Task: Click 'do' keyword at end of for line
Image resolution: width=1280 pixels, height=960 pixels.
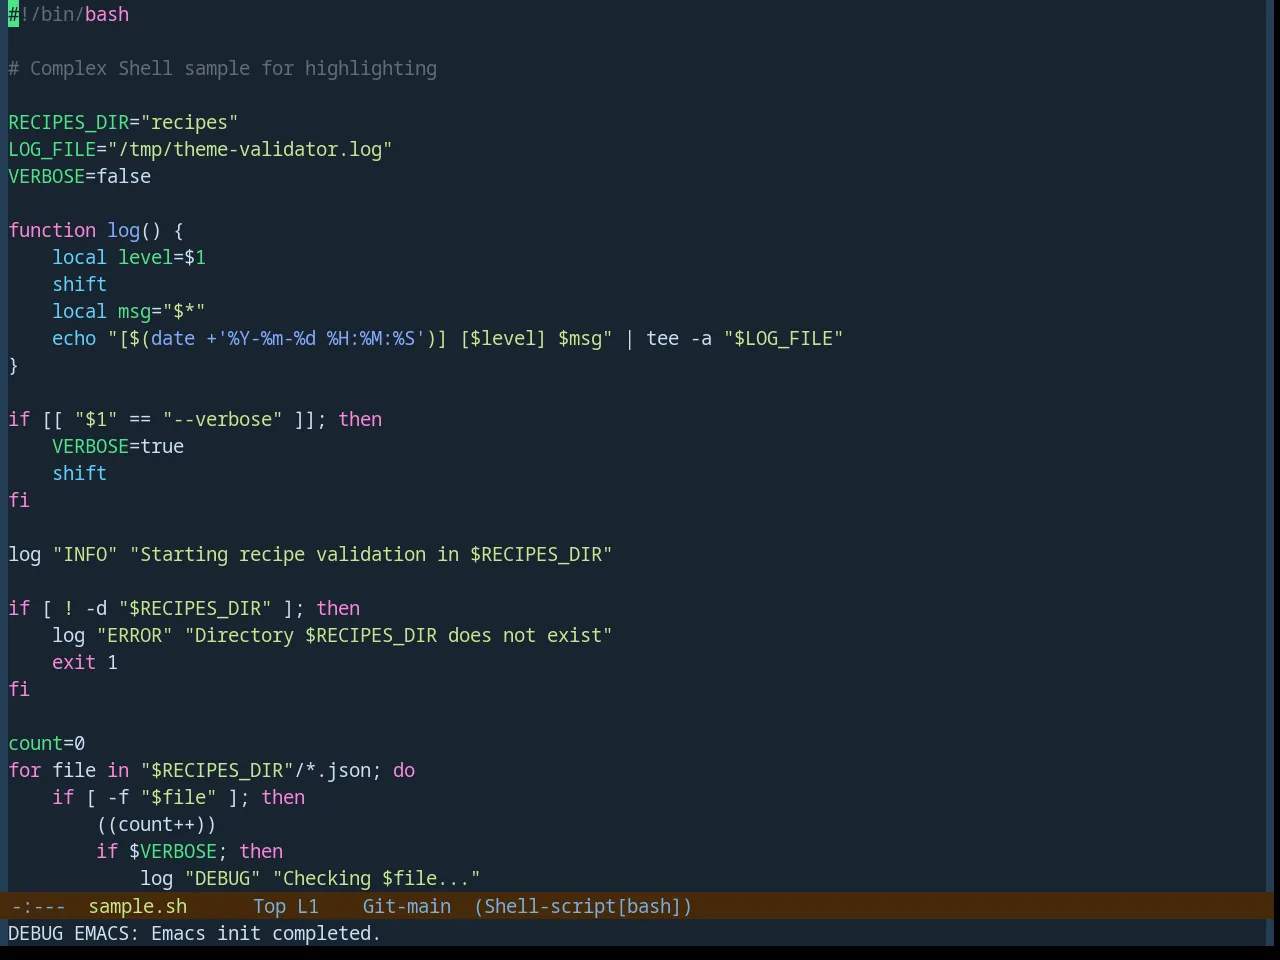Action: coord(404,770)
